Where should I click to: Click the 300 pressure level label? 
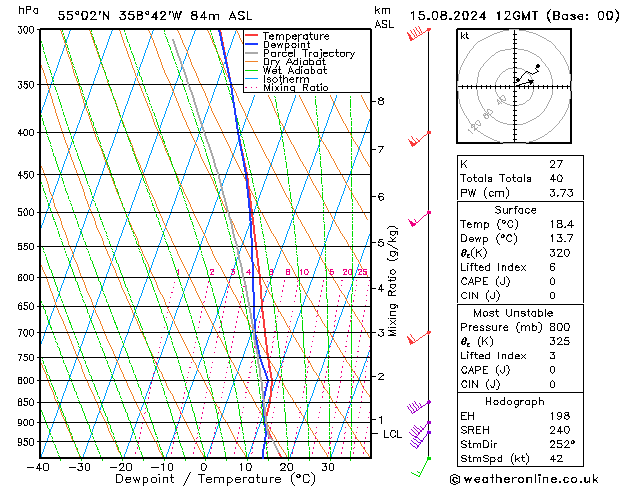pyautogui.click(x=26, y=30)
